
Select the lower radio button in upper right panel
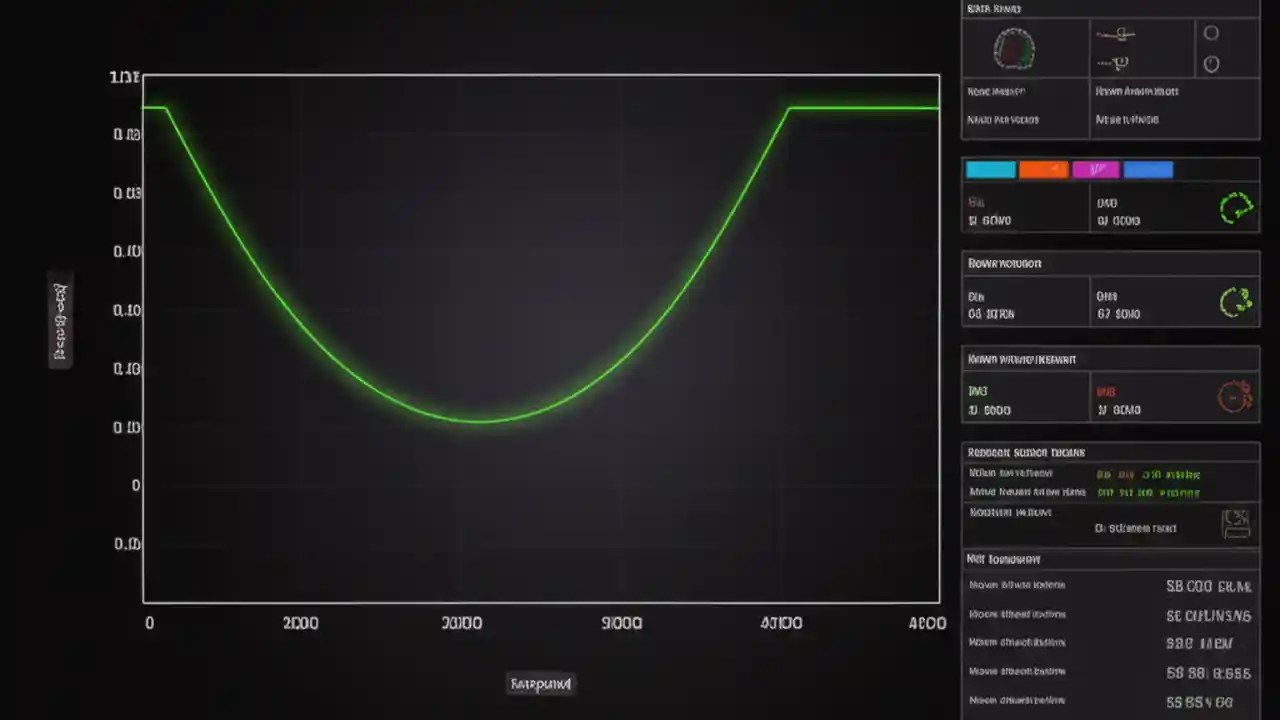coord(1211,63)
